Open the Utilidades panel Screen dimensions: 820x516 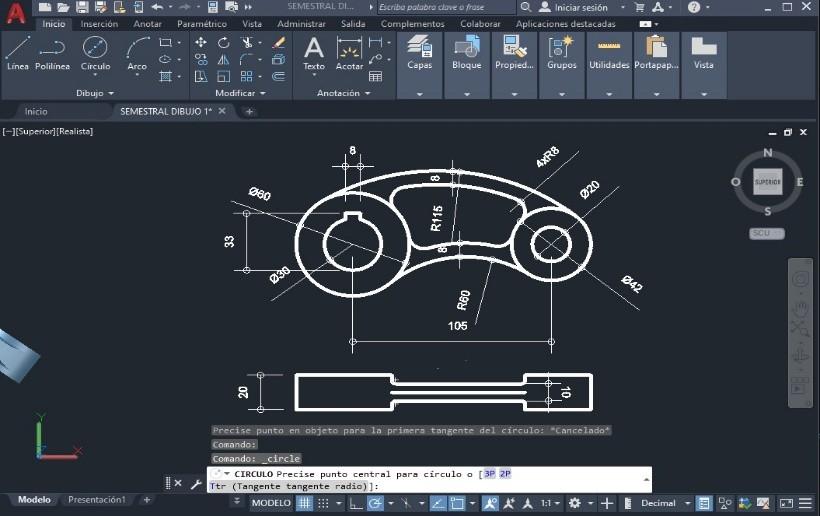609,52
